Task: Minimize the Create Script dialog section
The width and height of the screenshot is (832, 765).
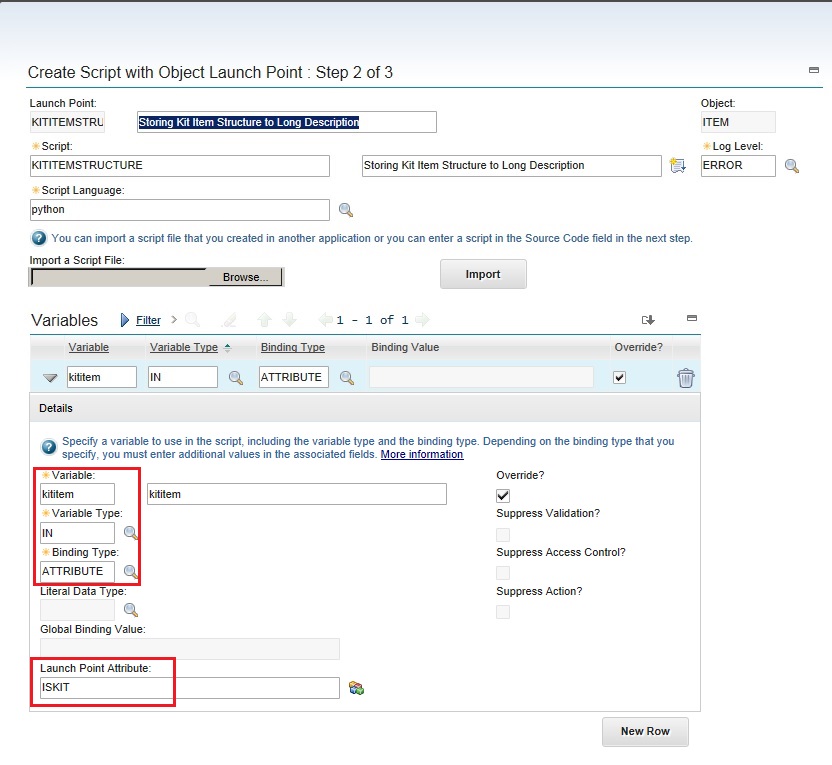Action: coord(813,69)
